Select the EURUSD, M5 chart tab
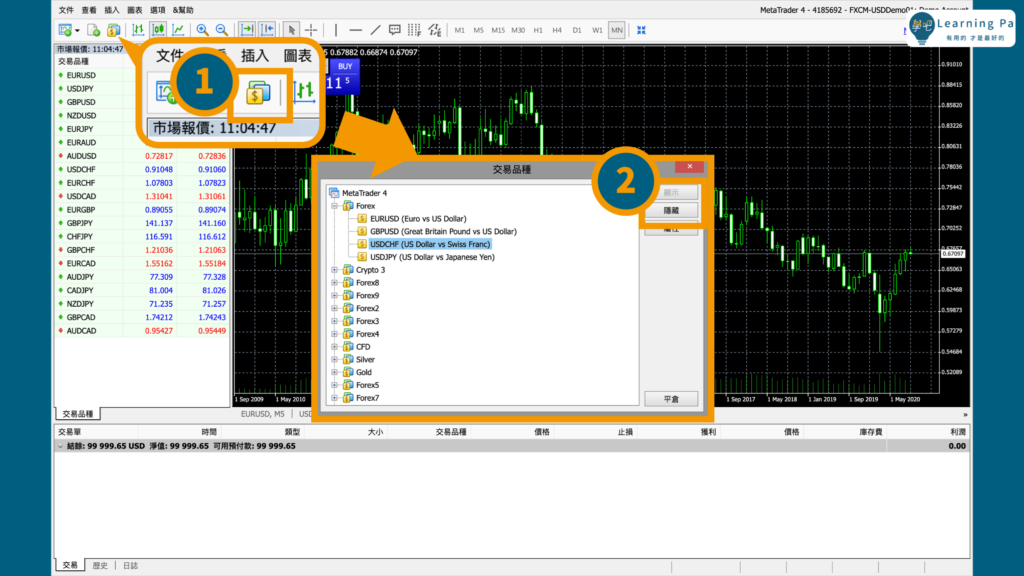1024x576 pixels. (263, 414)
